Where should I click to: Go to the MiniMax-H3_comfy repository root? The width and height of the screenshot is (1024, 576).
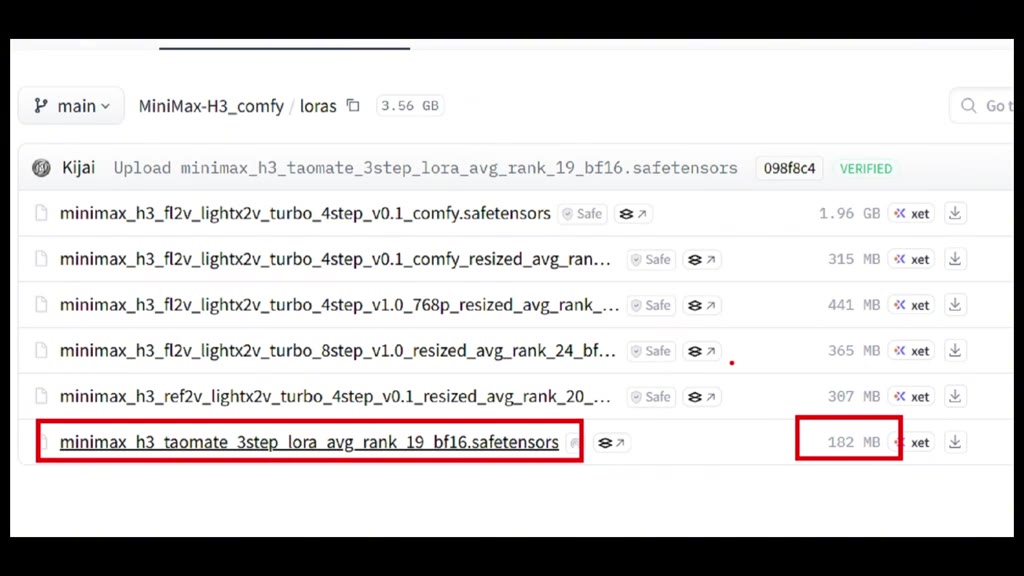coord(211,106)
